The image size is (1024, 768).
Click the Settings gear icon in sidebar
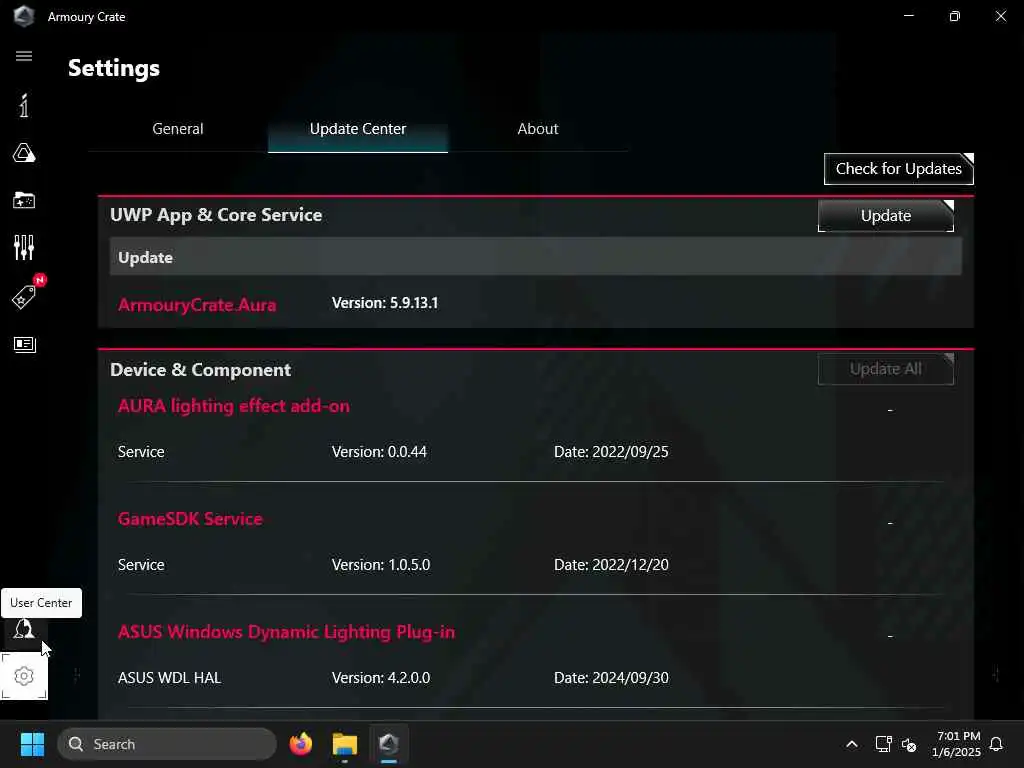pos(24,677)
